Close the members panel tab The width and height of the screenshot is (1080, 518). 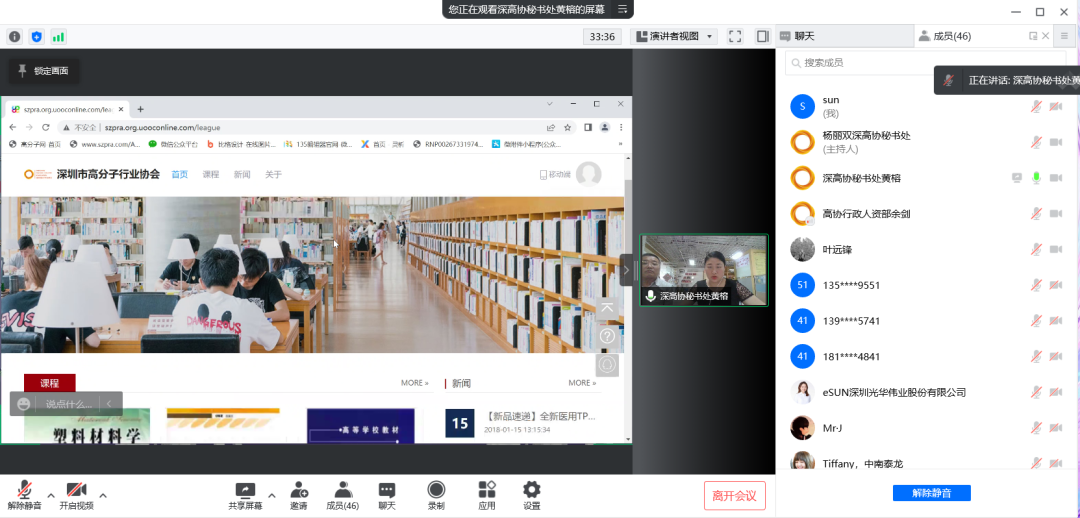click(x=1046, y=37)
